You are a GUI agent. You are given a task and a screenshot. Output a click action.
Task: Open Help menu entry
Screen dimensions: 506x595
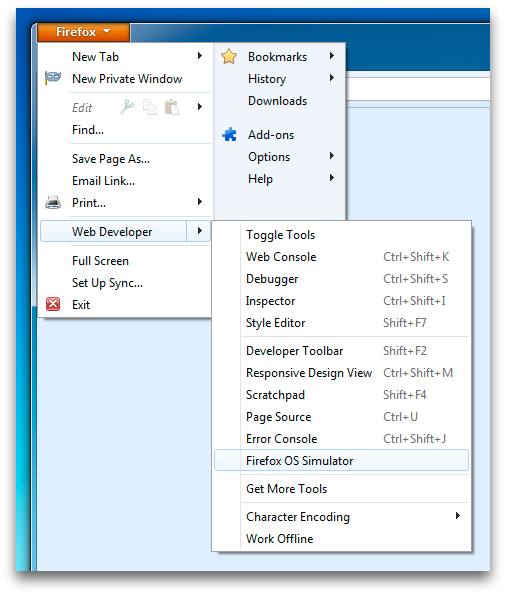pos(279,179)
